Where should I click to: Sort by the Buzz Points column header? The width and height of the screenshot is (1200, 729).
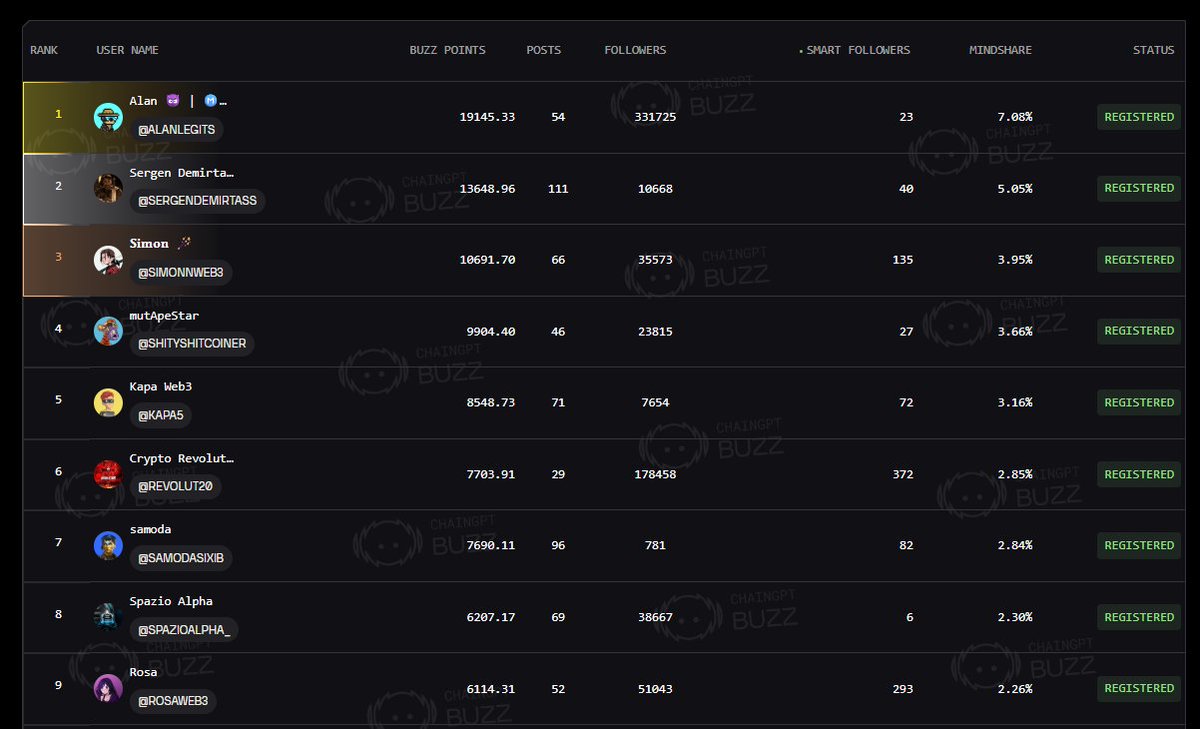[447, 50]
